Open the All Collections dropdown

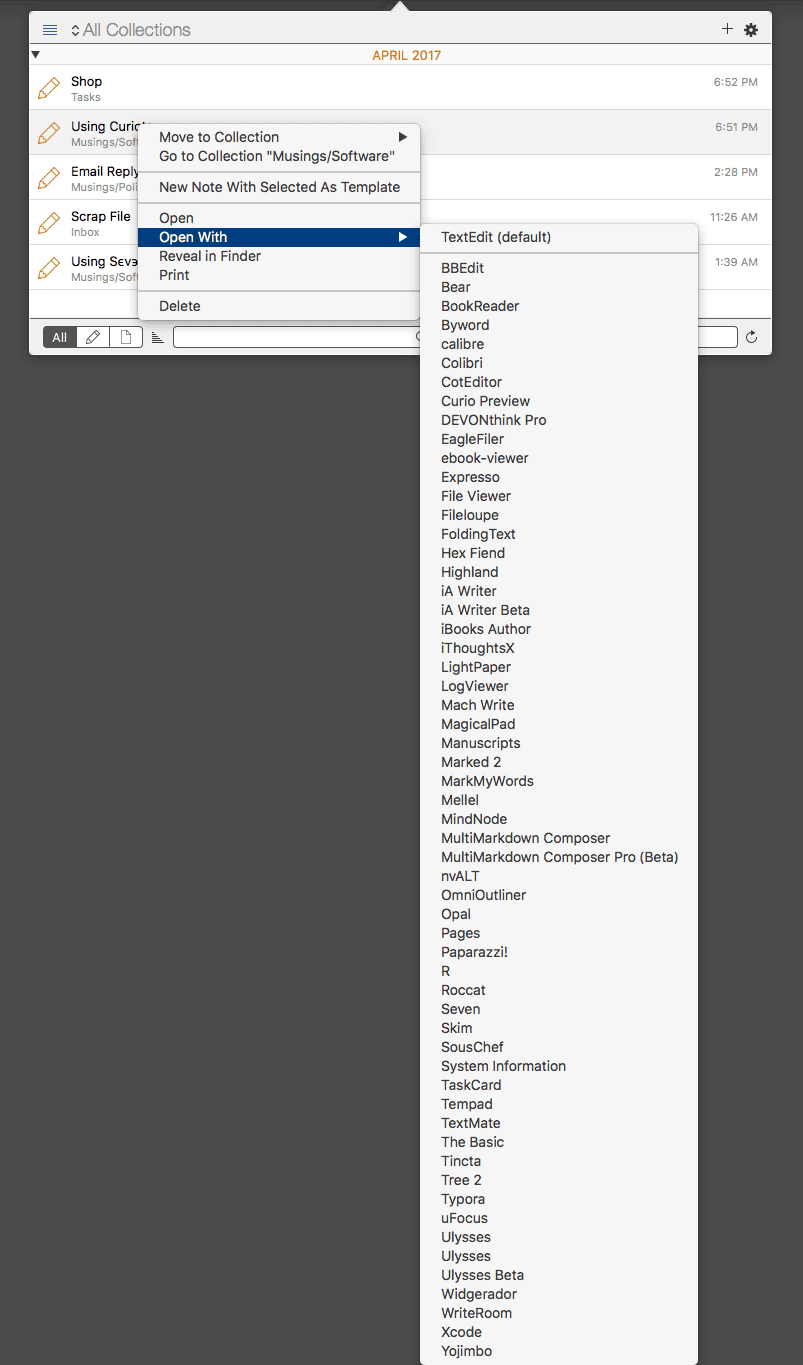(x=130, y=30)
